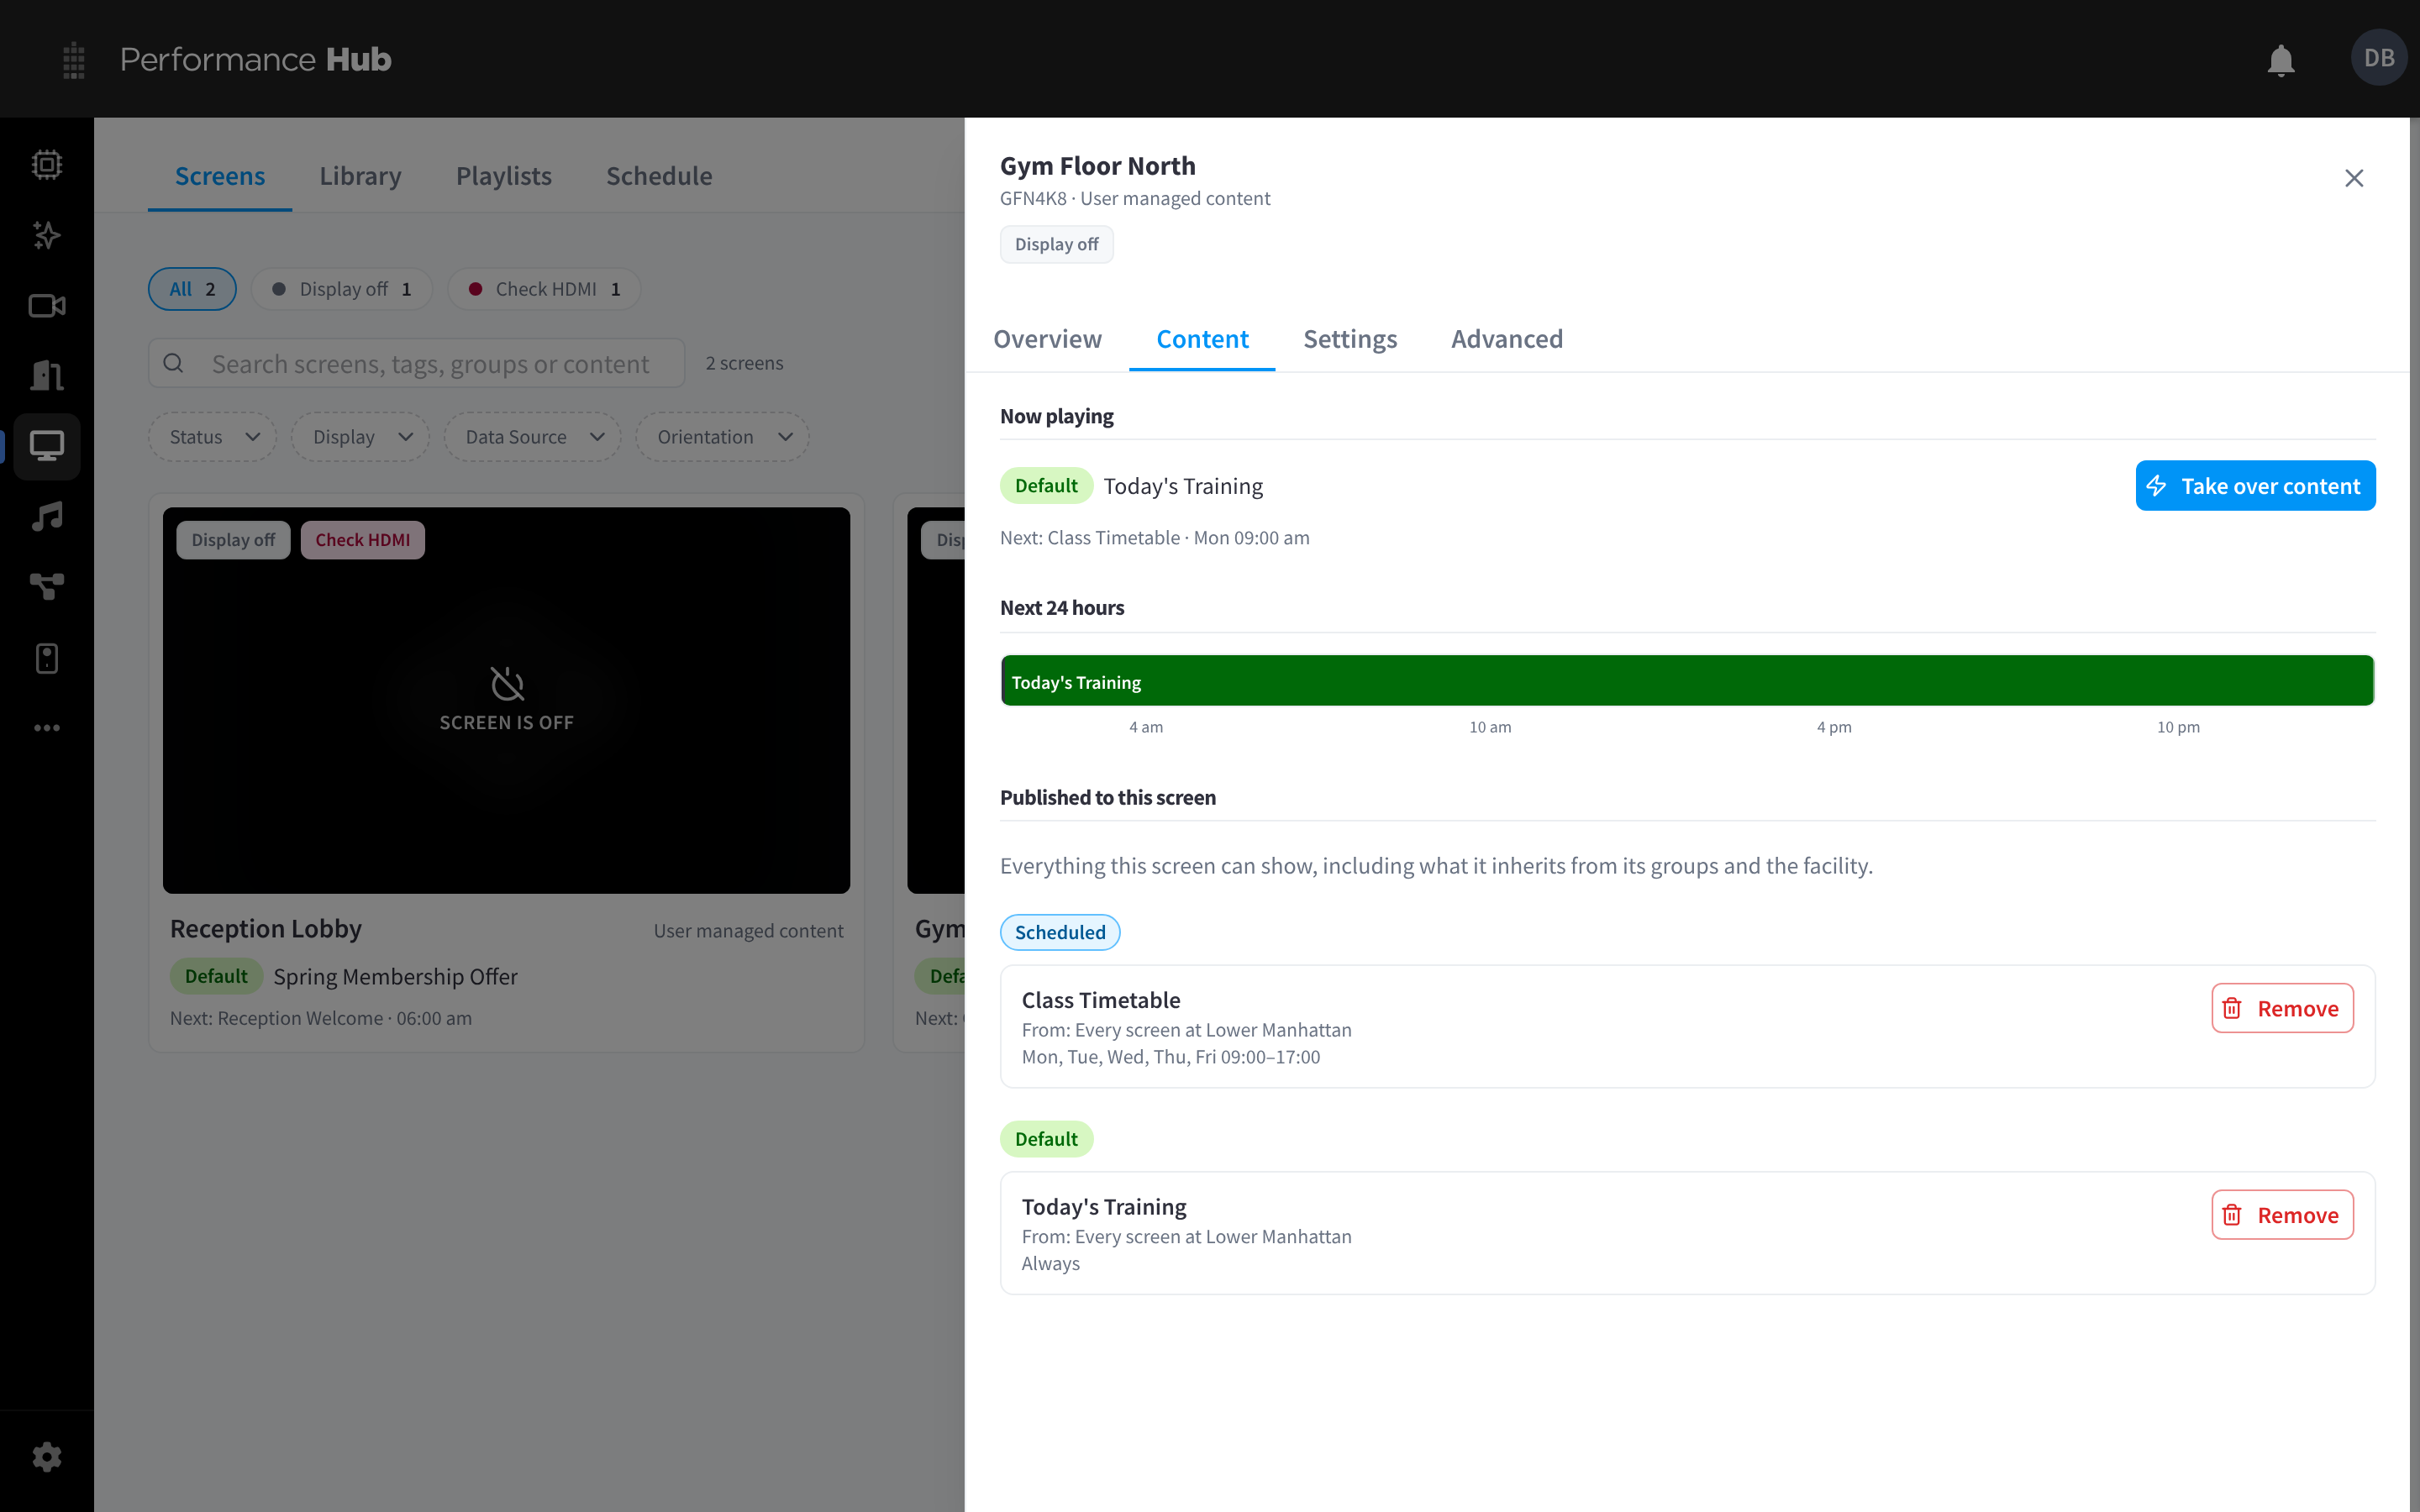2420x1512 pixels.
Task: Close the Gym Floor North panel
Action: coord(2354,178)
